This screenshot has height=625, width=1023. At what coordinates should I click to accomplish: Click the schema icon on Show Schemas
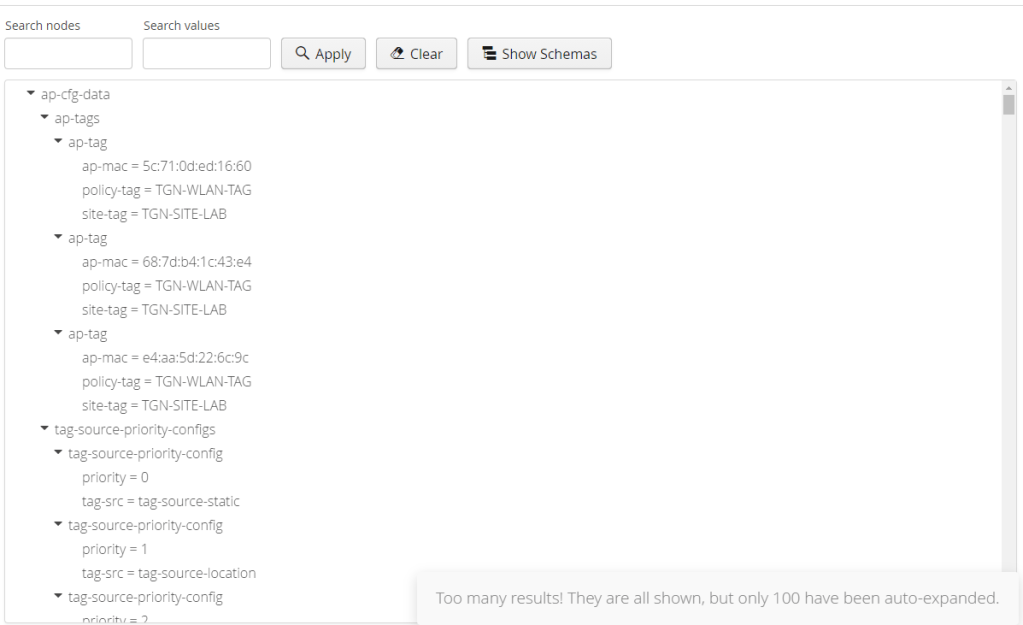(489, 54)
